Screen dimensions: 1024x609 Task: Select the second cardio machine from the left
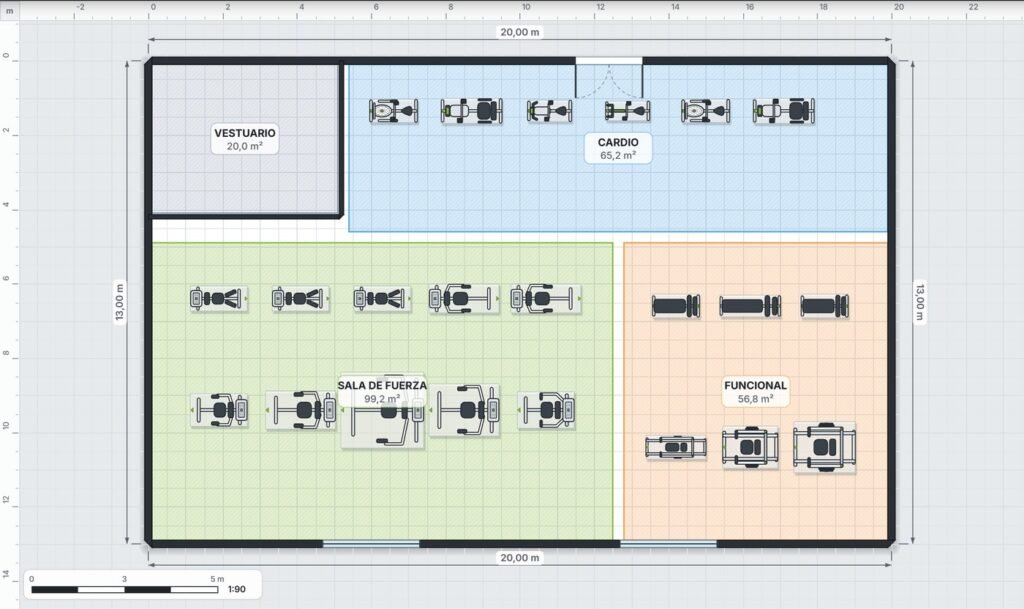point(472,111)
